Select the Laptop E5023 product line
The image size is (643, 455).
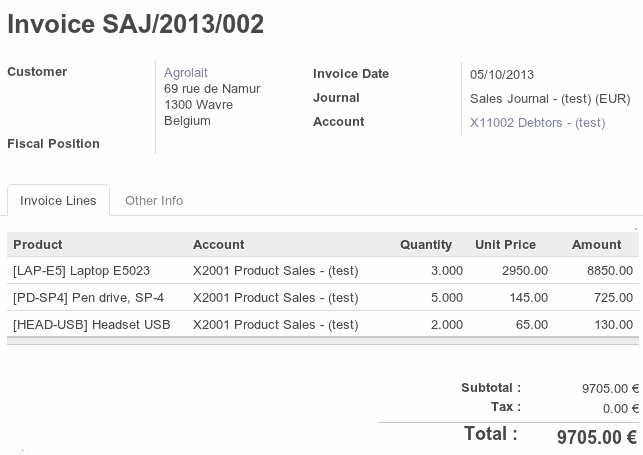pyautogui.click(x=82, y=270)
